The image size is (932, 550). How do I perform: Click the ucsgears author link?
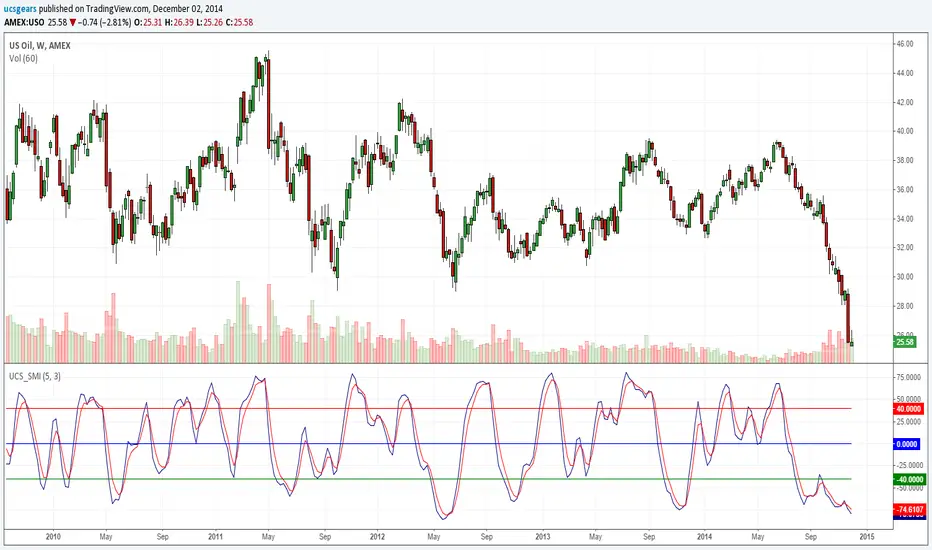tap(21, 9)
